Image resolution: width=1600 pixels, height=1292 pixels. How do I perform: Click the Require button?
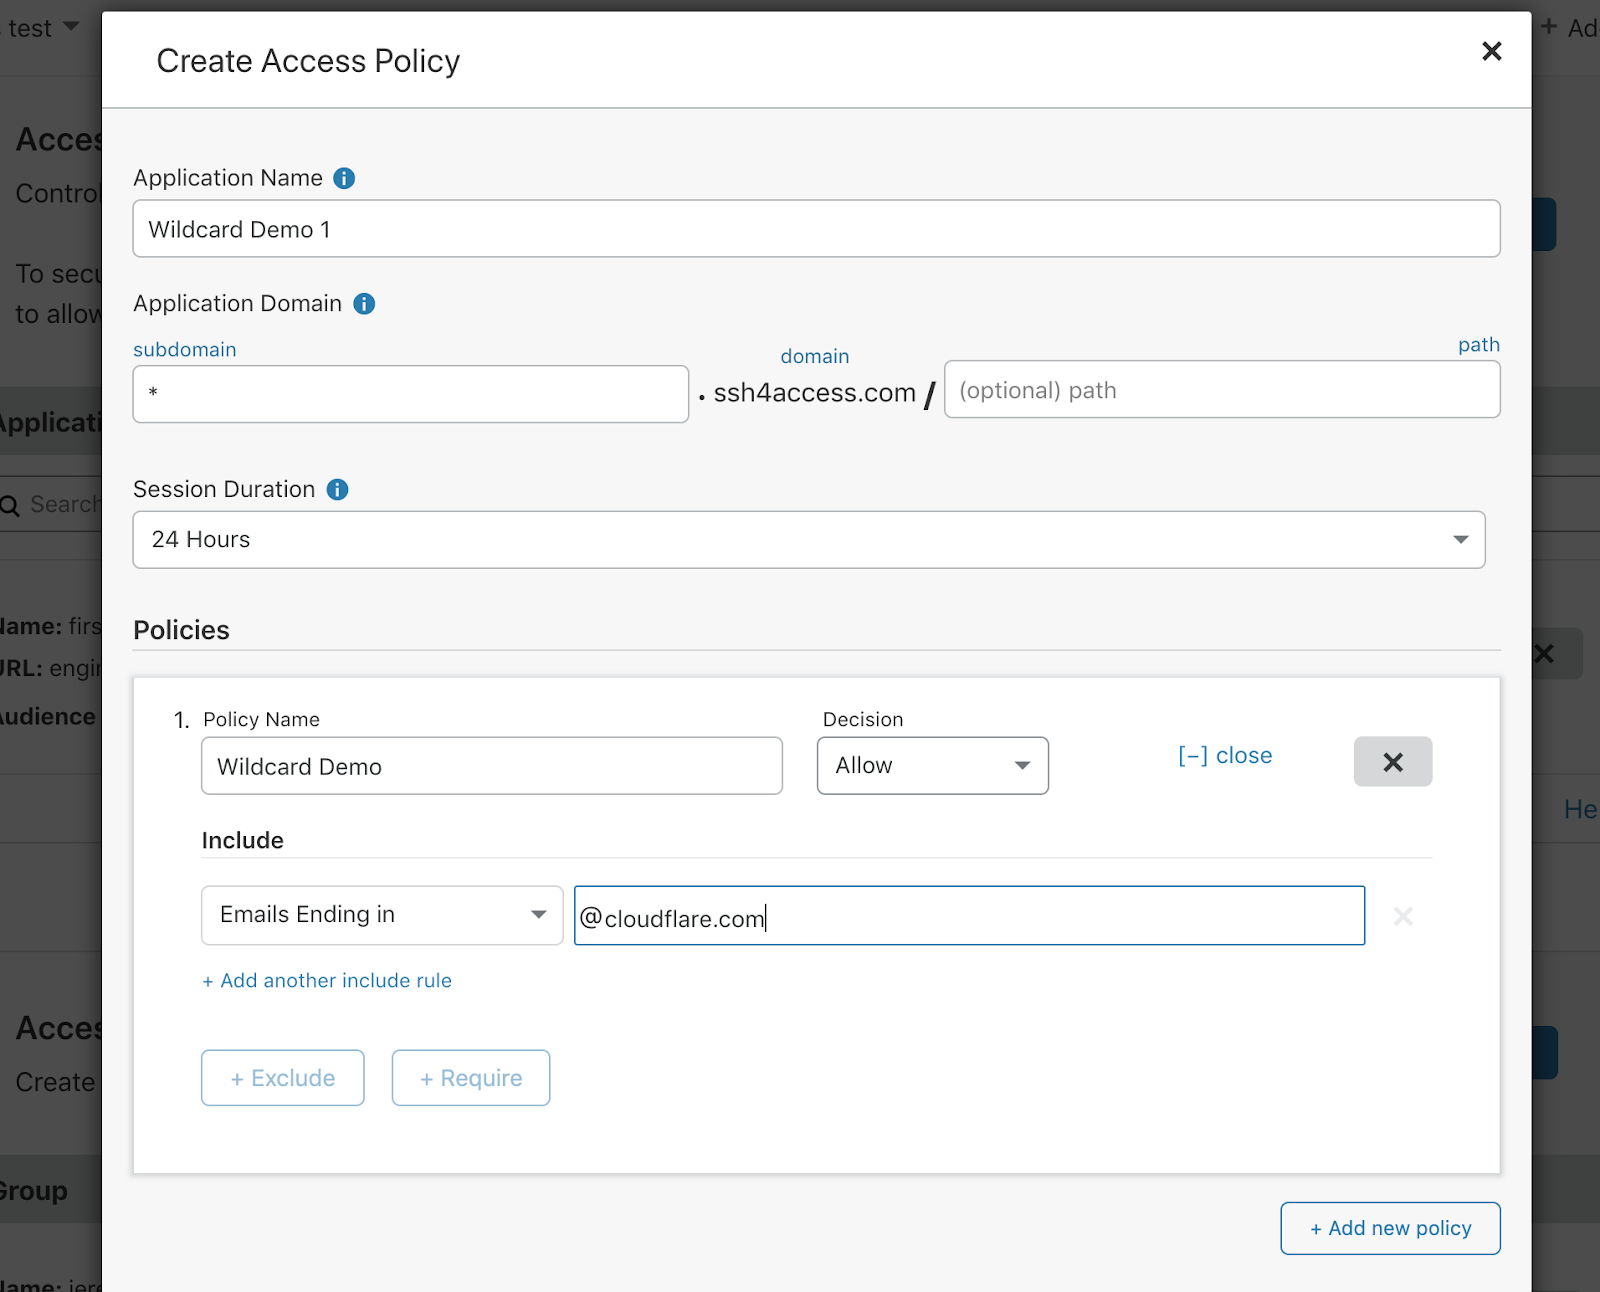coord(470,1078)
